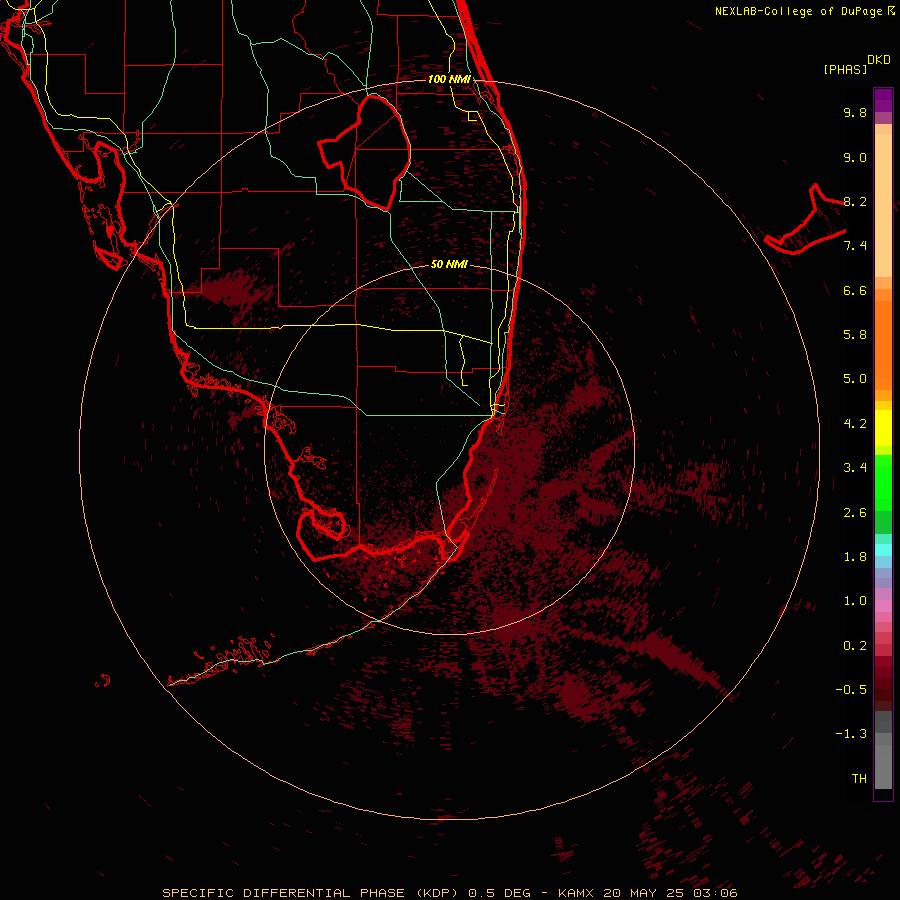Click the 4.2 legend value
The image size is (900, 900).
tap(855, 424)
